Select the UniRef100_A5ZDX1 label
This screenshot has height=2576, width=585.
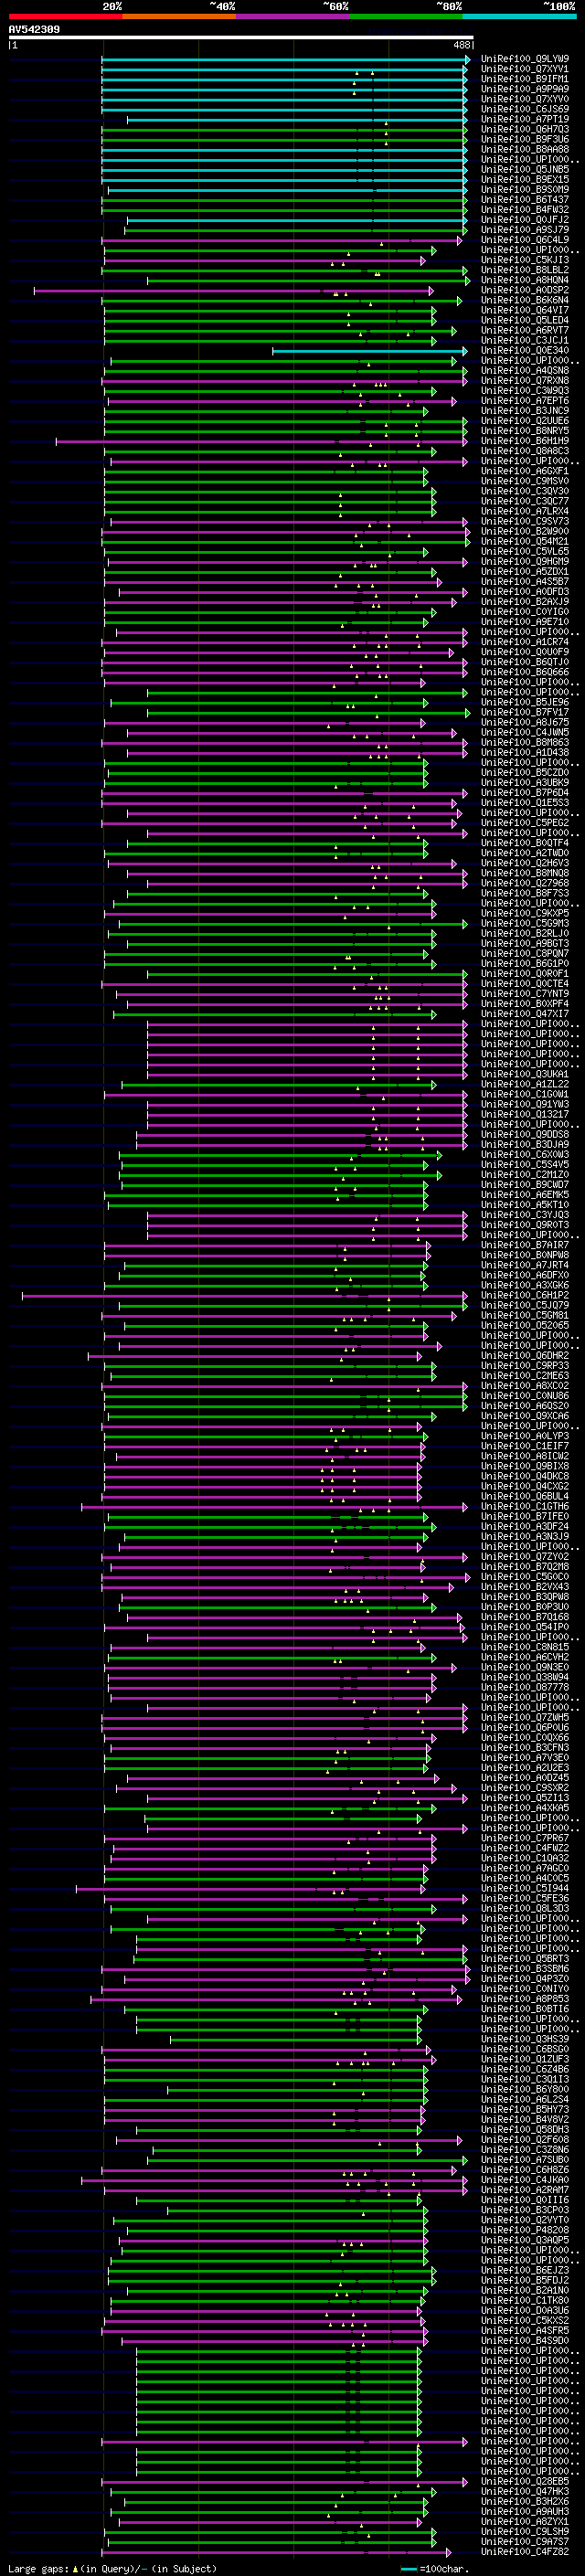pos(525,572)
